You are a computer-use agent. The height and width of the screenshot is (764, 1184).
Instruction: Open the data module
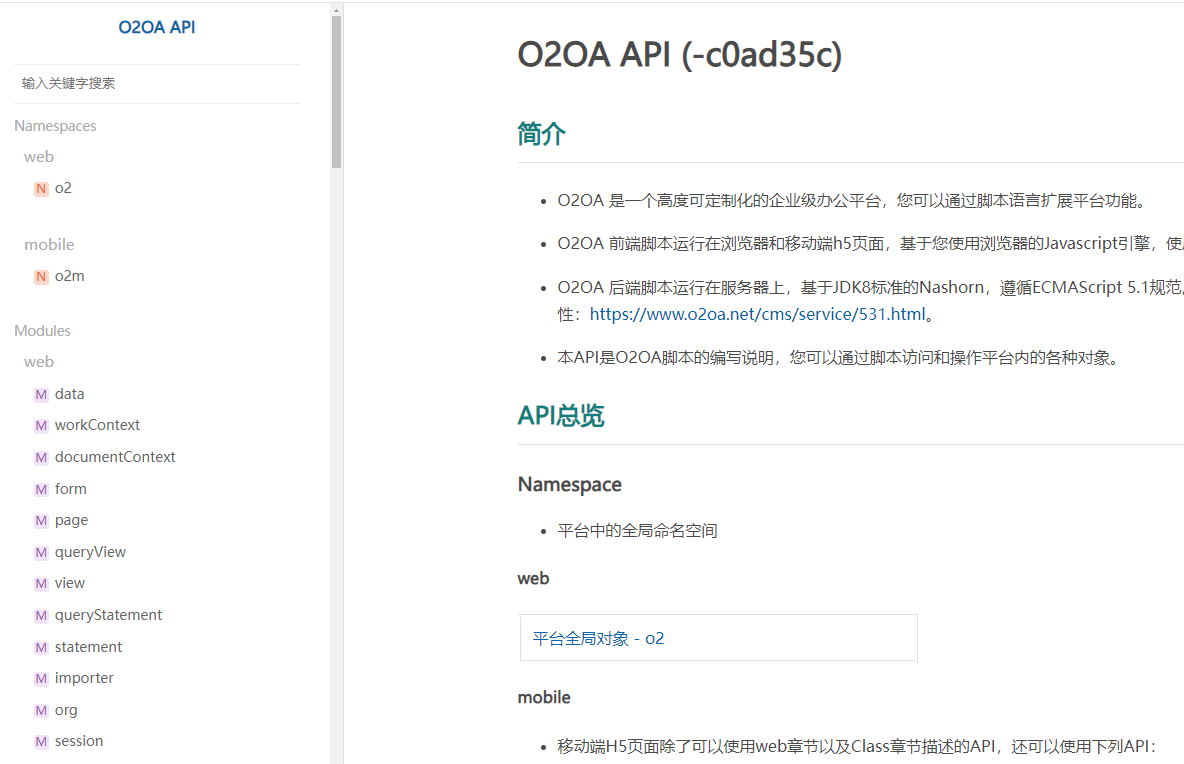[69, 394]
